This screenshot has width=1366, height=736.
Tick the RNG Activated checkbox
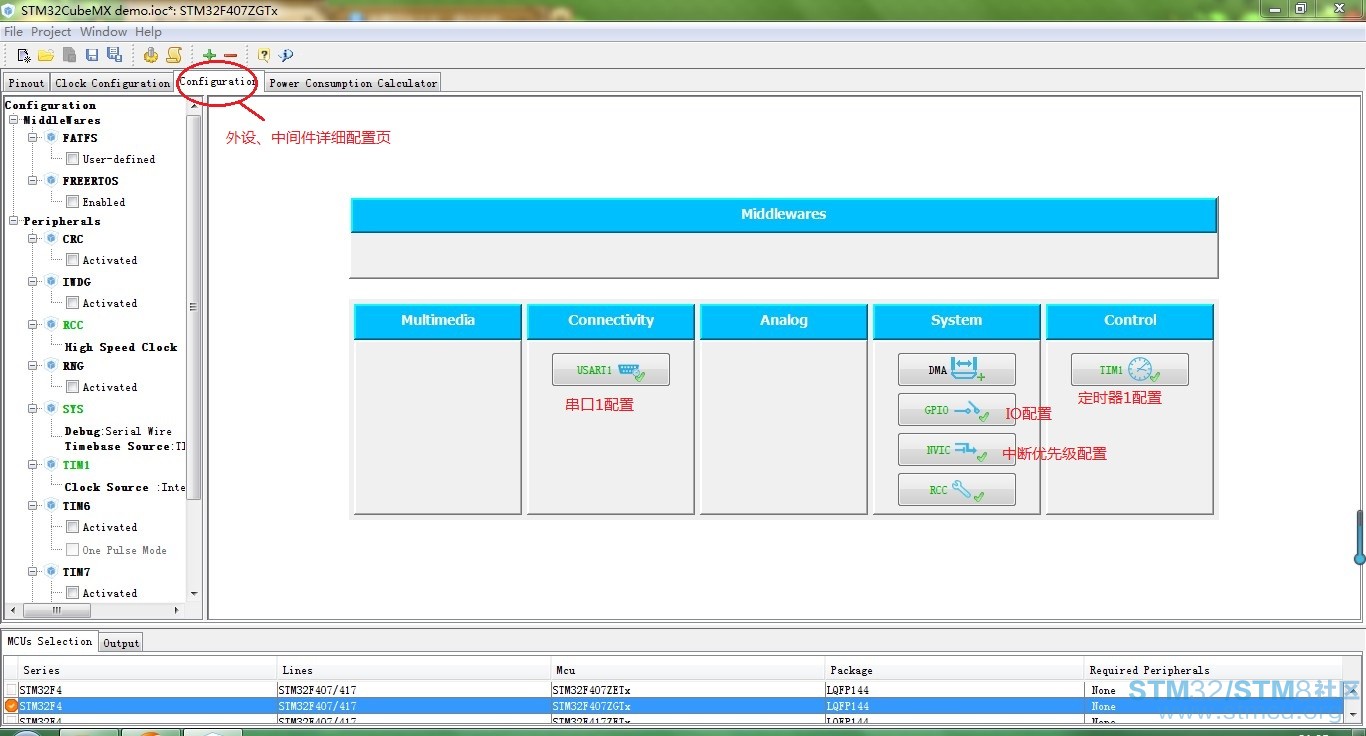[72, 387]
